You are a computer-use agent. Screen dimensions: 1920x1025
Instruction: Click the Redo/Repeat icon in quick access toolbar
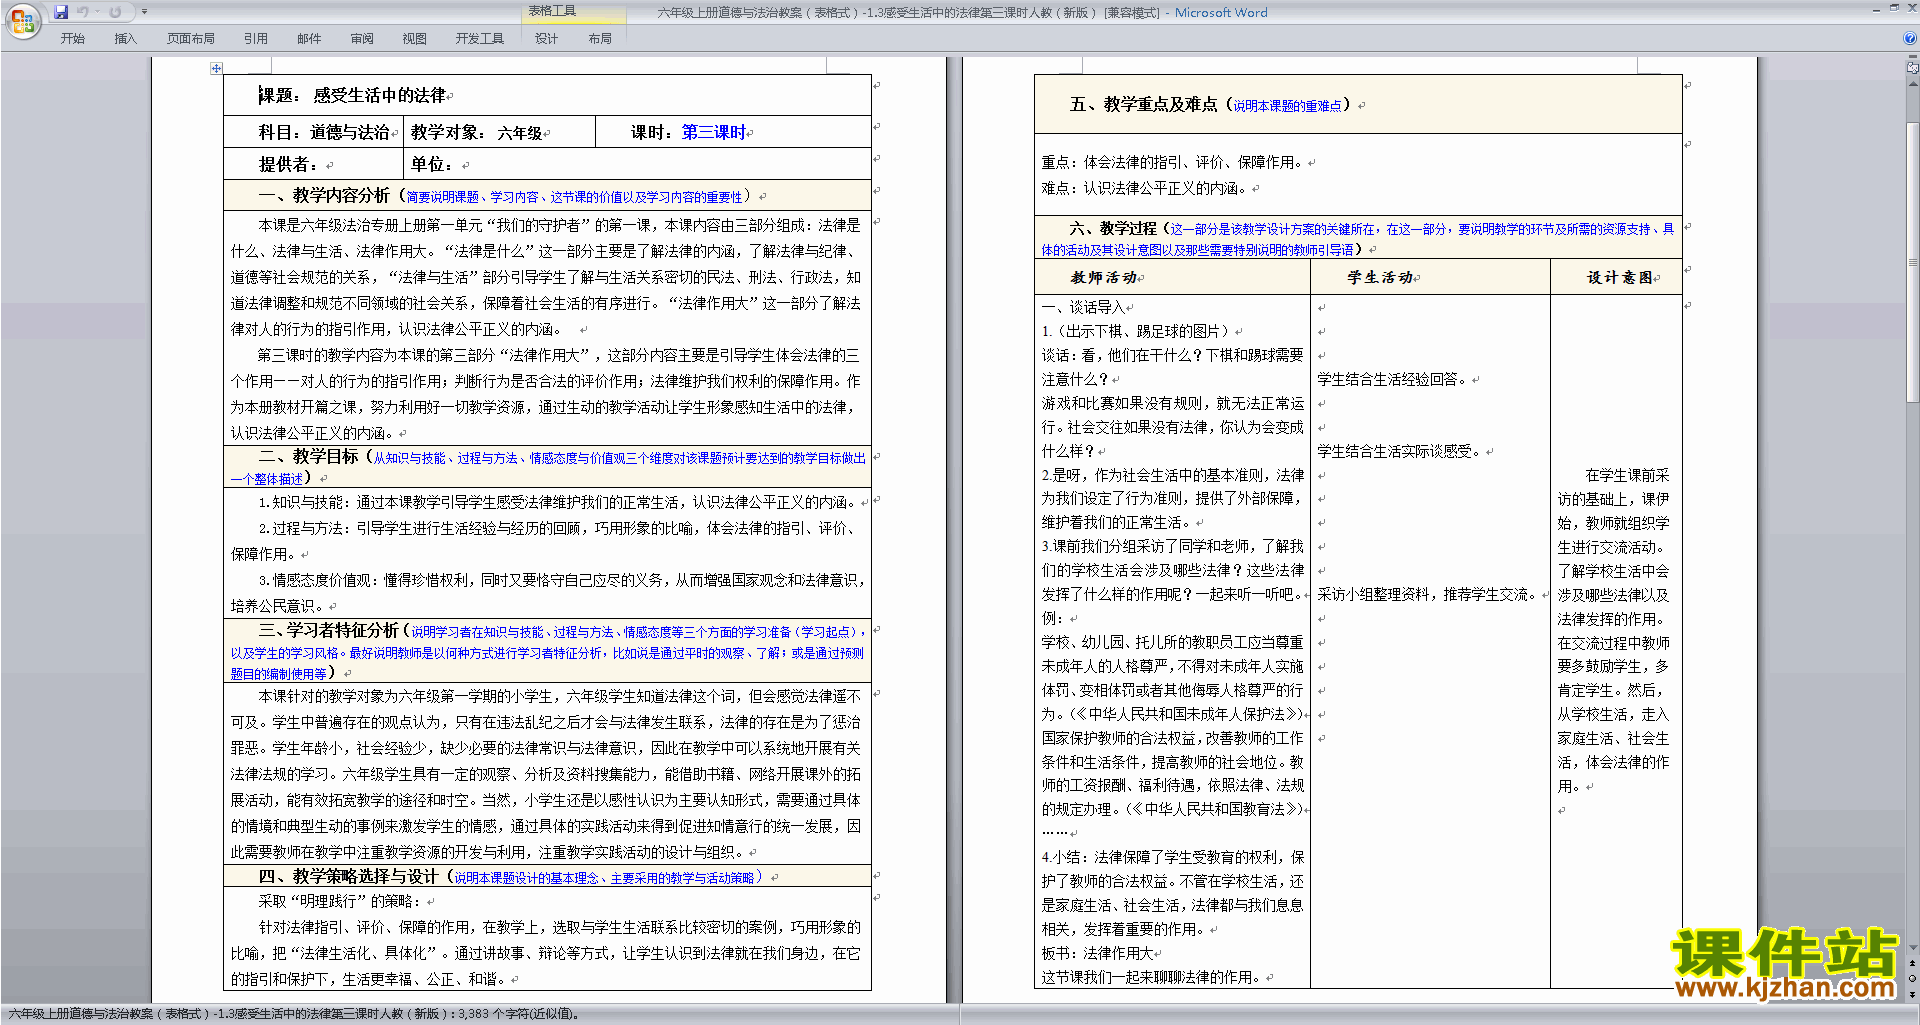point(116,12)
